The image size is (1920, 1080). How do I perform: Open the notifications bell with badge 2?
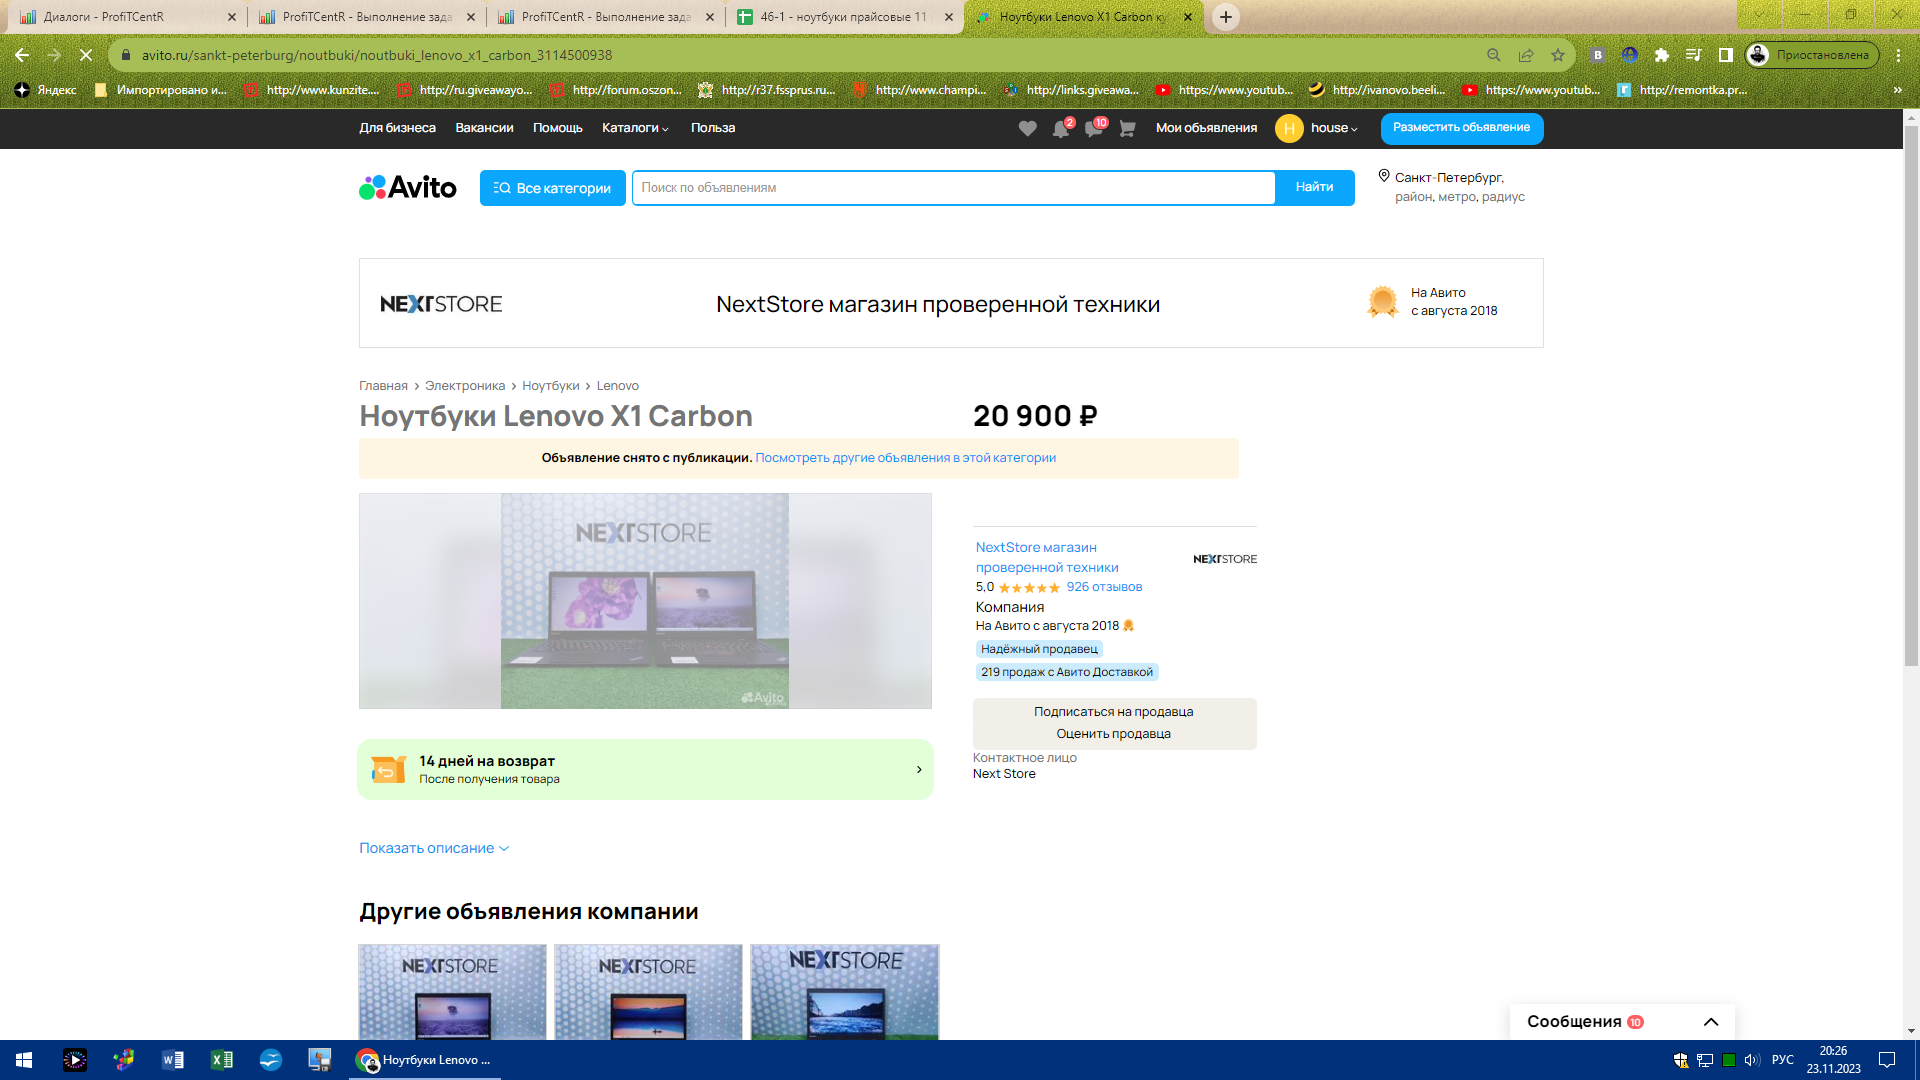(1059, 128)
